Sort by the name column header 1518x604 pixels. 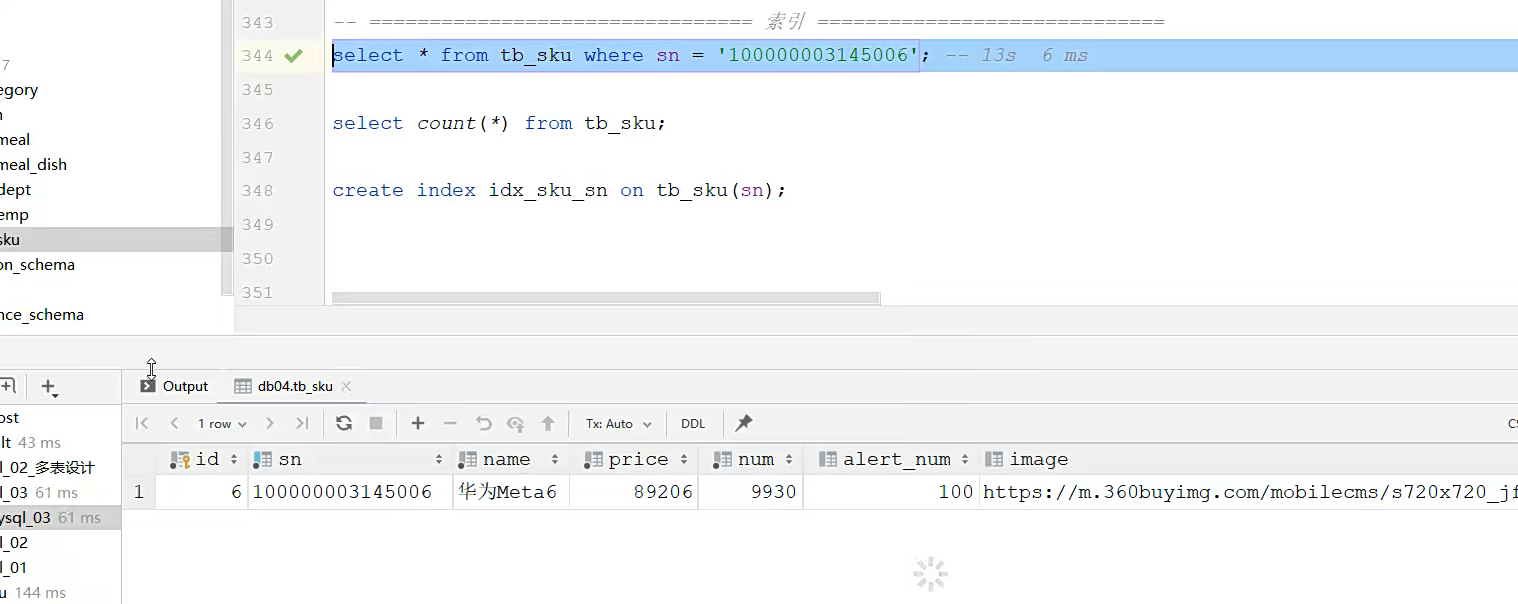pos(511,460)
